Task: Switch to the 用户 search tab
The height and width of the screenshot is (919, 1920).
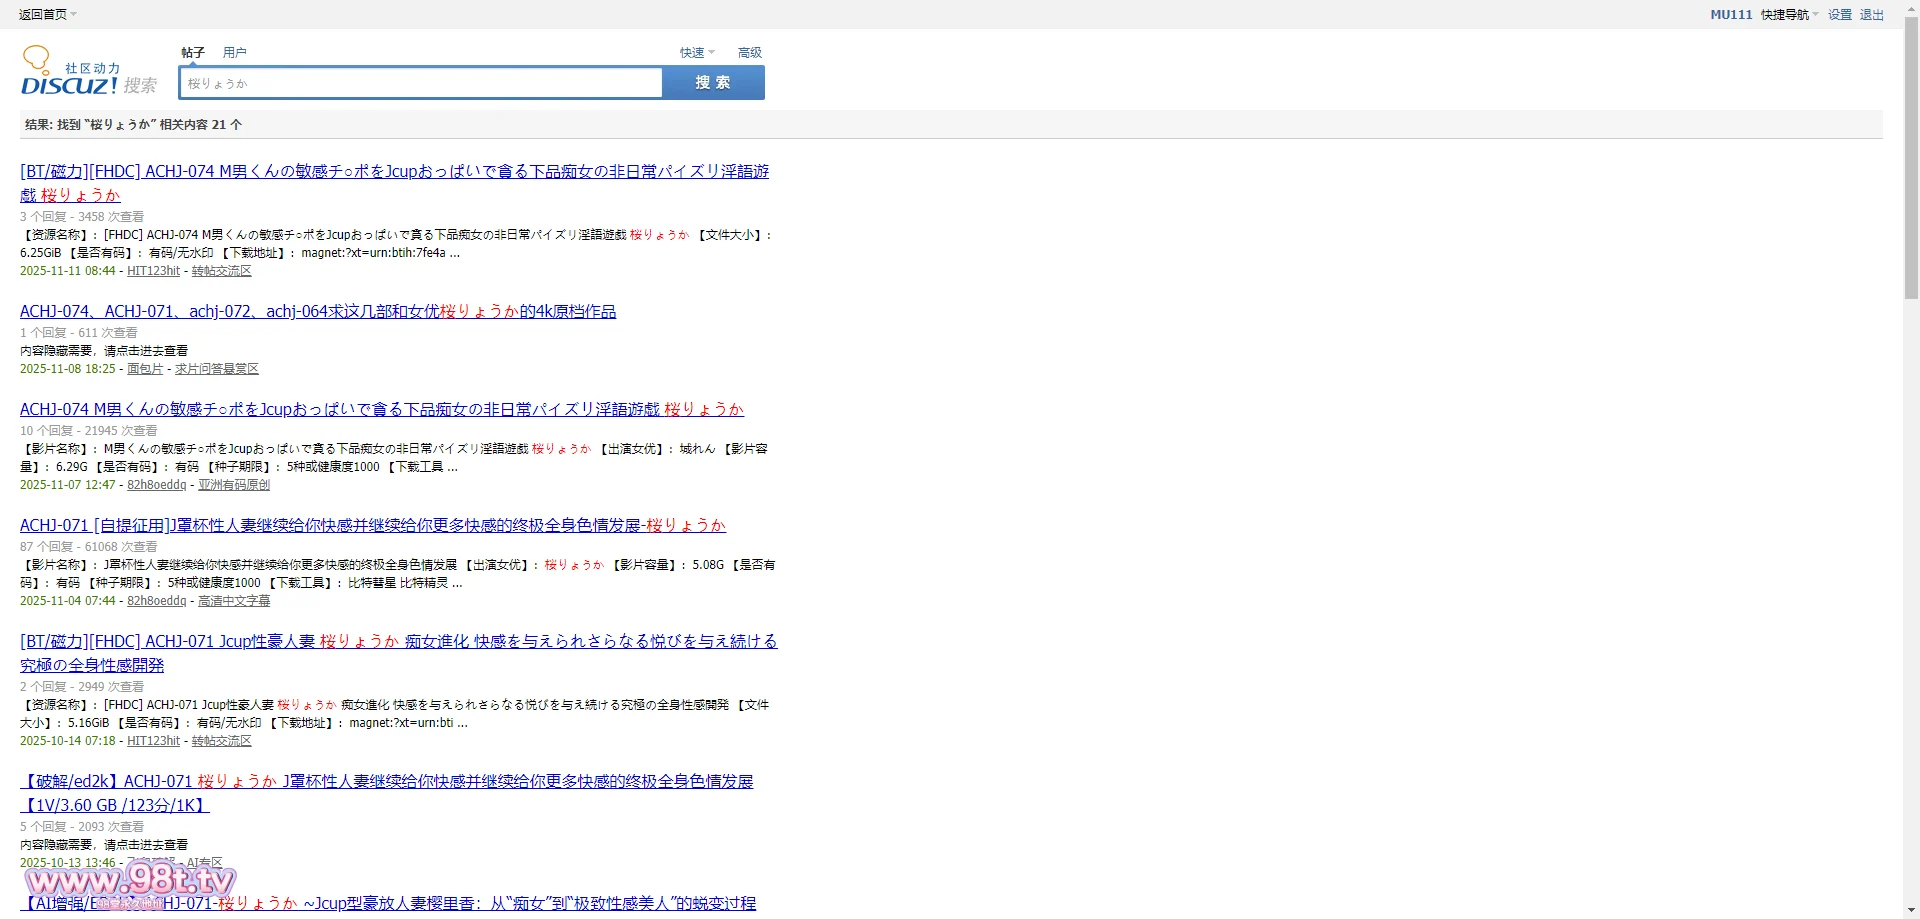Action: point(234,52)
